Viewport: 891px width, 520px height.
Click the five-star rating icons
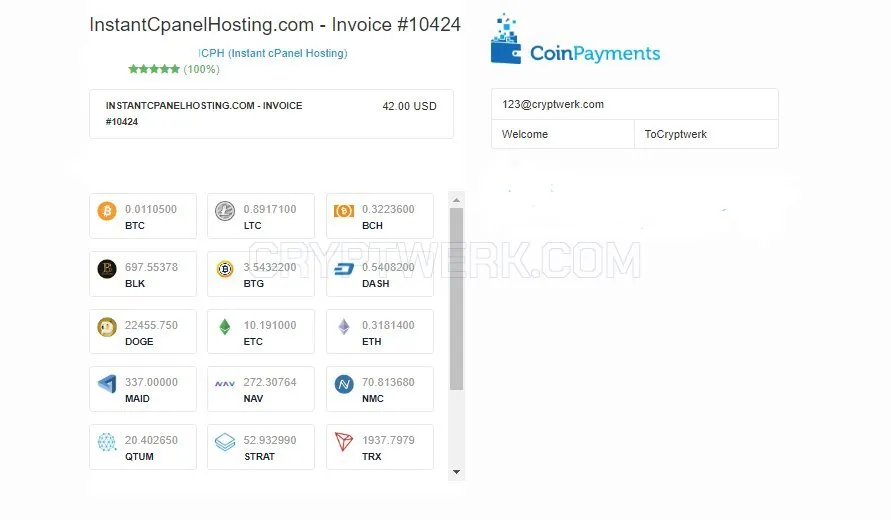pyautogui.click(x=154, y=69)
